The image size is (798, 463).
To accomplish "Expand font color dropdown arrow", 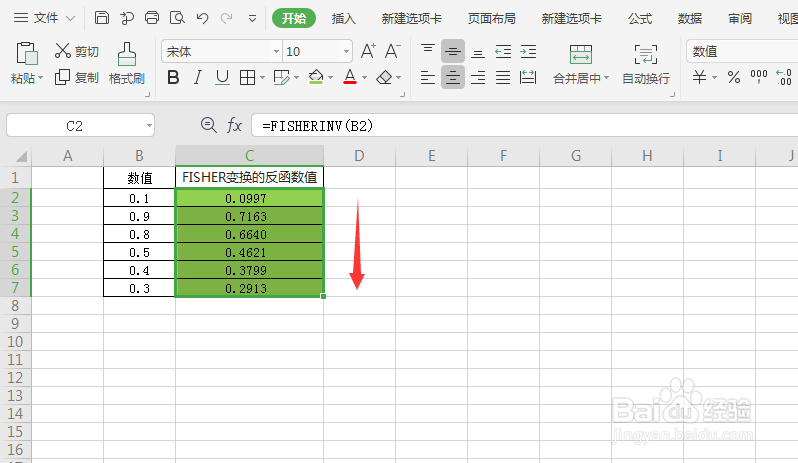I will click(x=364, y=78).
